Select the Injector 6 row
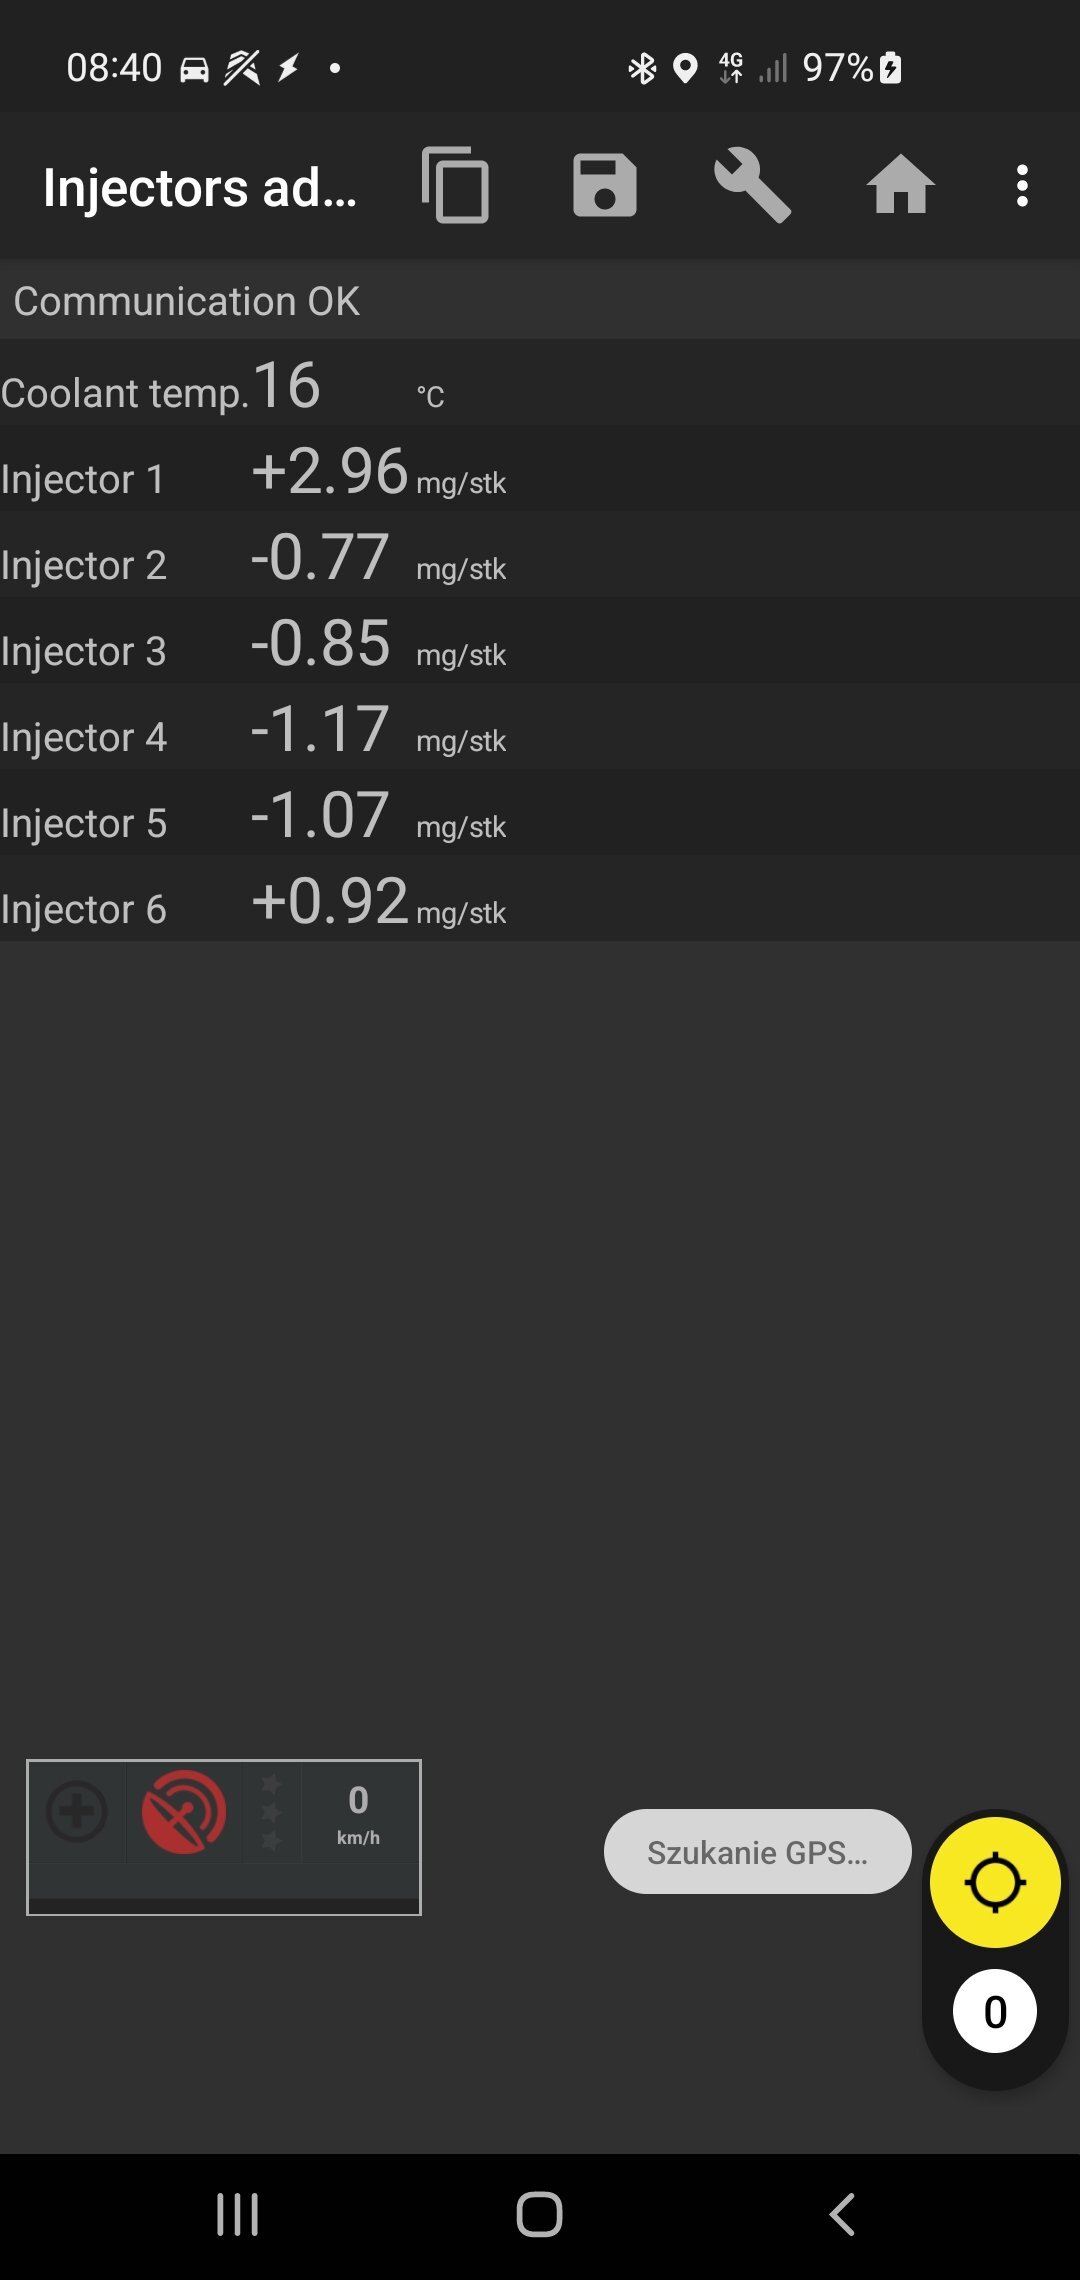 540,899
